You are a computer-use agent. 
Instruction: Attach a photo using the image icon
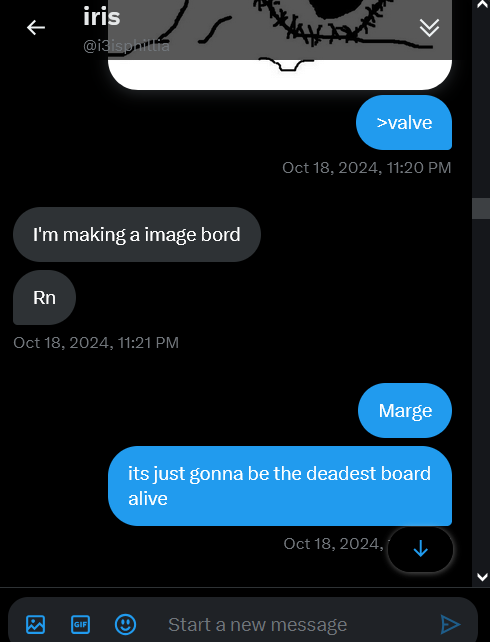tap(36, 624)
